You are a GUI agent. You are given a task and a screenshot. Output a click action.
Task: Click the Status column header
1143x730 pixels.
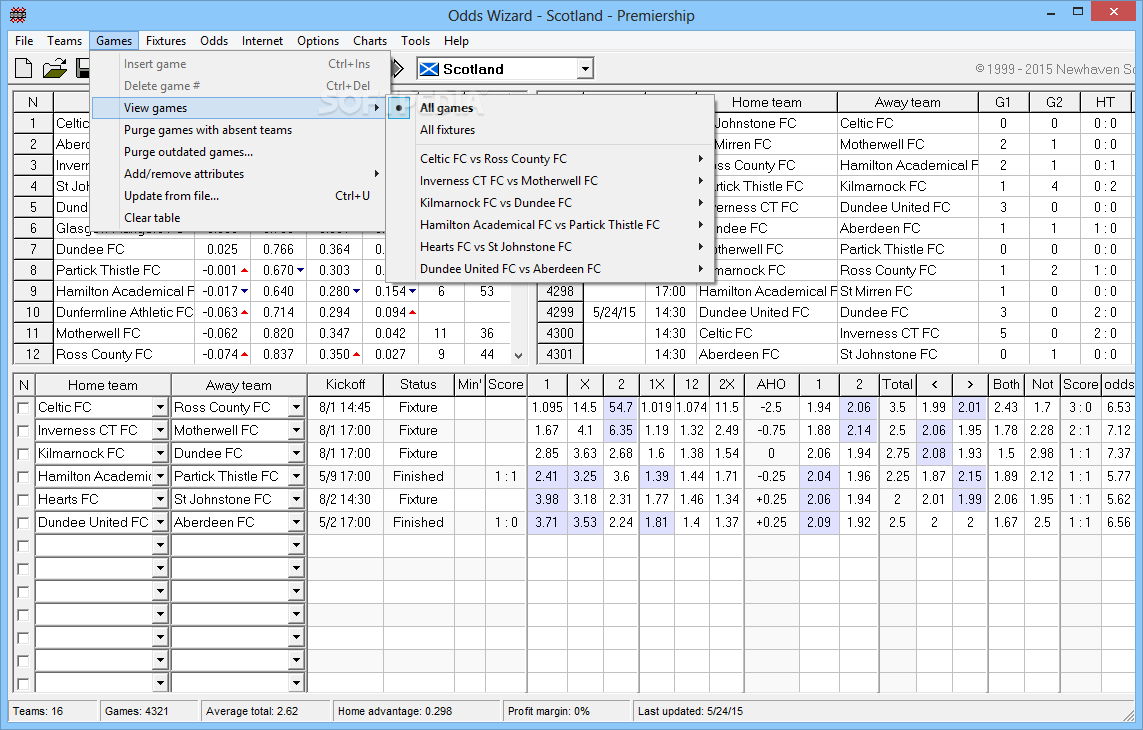(x=418, y=384)
